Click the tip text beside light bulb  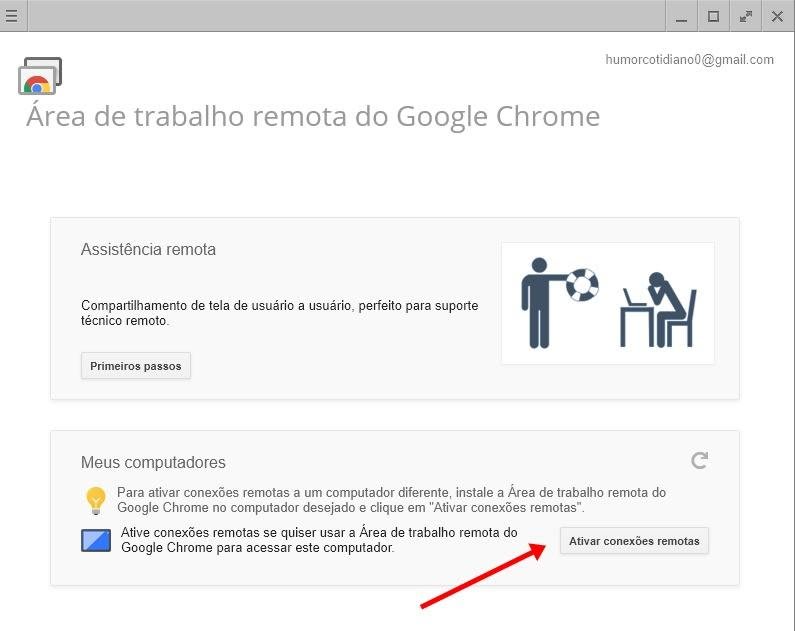point(391,500)
